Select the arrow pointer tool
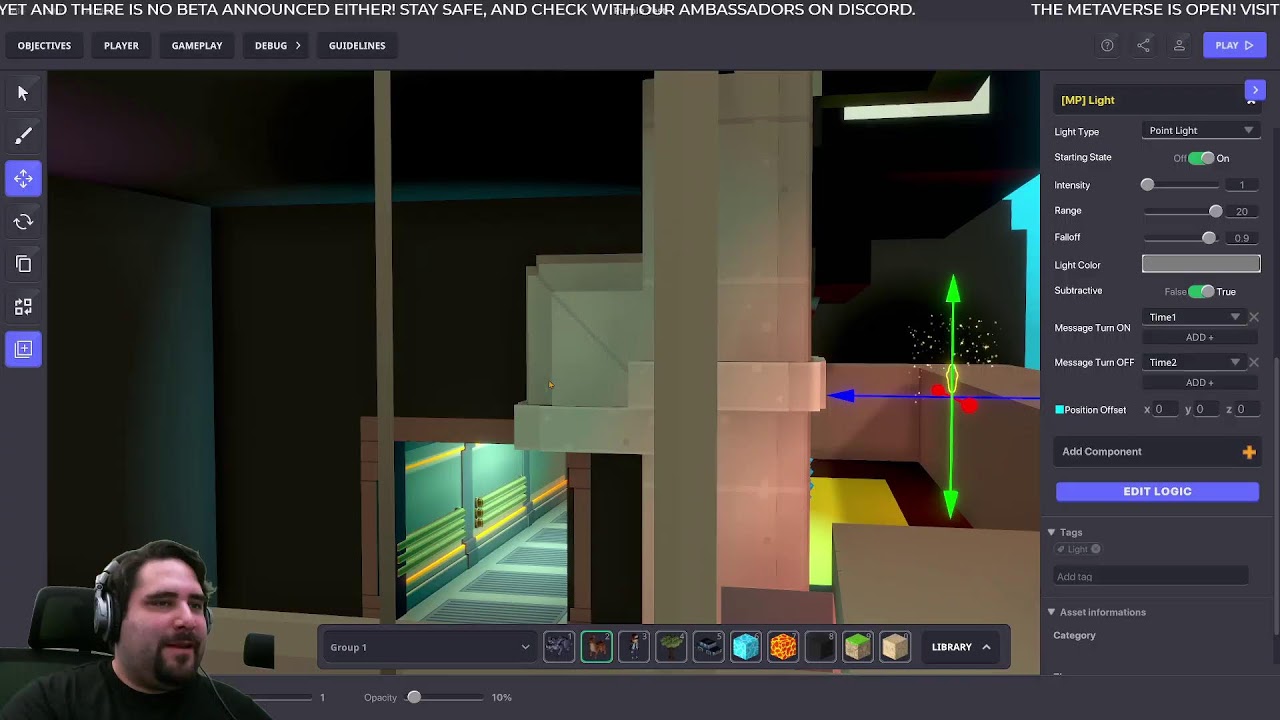The height and width of the screenshot is (720, 1280). tap(23, 93)
